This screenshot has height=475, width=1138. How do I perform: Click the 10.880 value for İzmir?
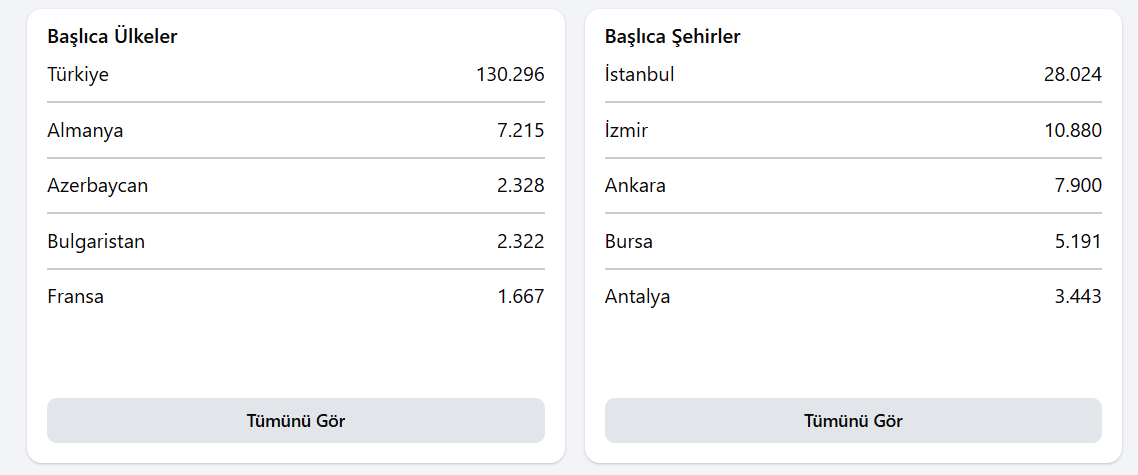pos(1072,130)
